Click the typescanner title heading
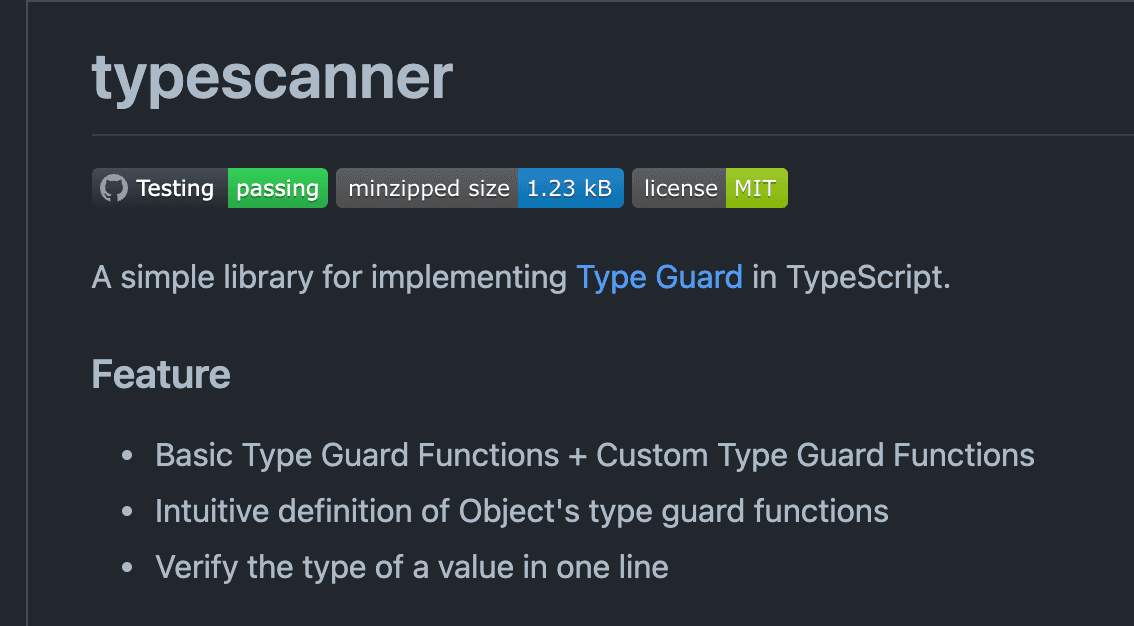This screenshot has width=1134, height=626. (272, 77)
